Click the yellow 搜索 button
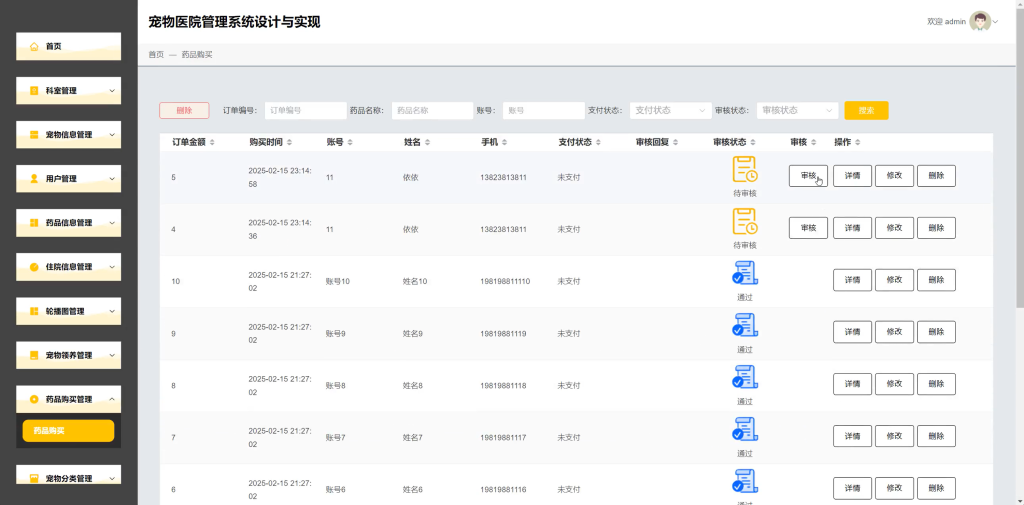The image size is (1024, 505). 866,110
